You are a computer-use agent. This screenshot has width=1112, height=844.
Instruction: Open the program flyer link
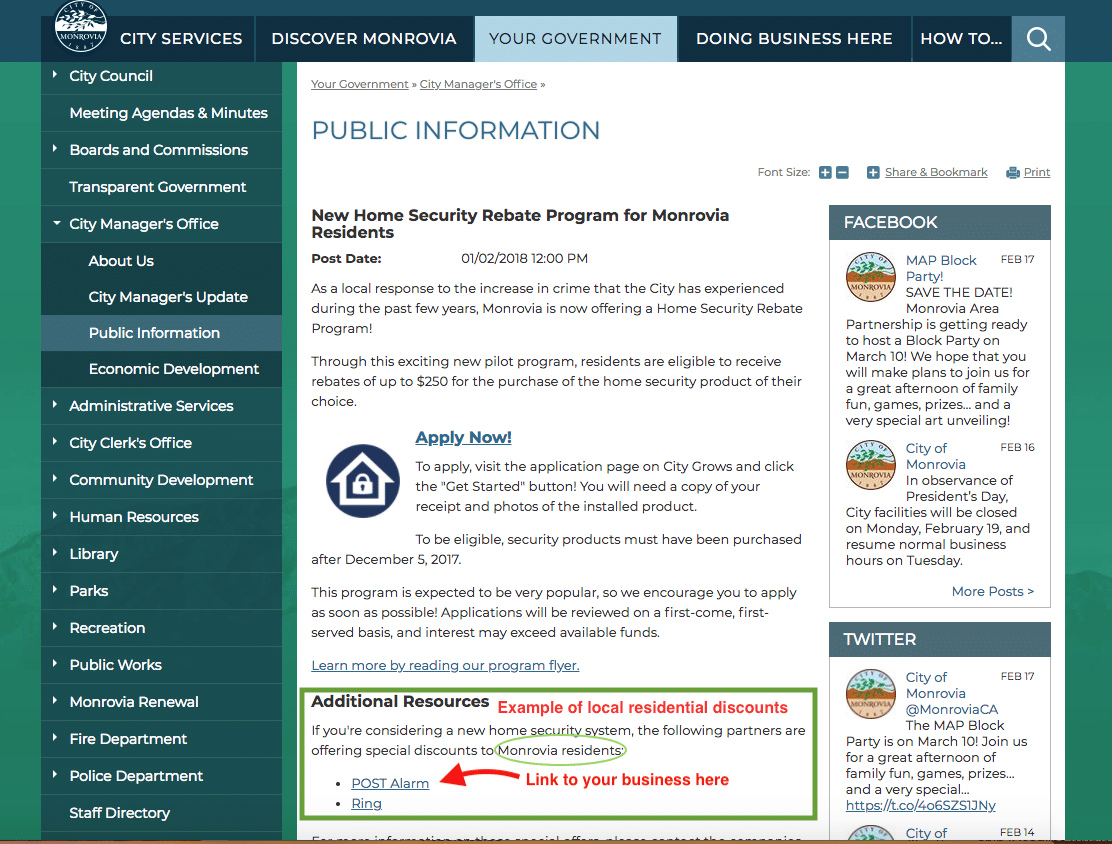tap(445, 665)
